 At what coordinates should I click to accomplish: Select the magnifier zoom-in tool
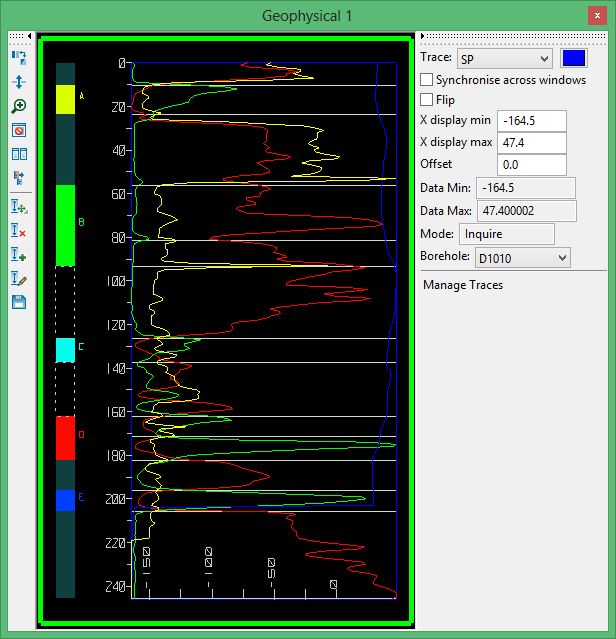pyautogui.click(x=18, y=106)
